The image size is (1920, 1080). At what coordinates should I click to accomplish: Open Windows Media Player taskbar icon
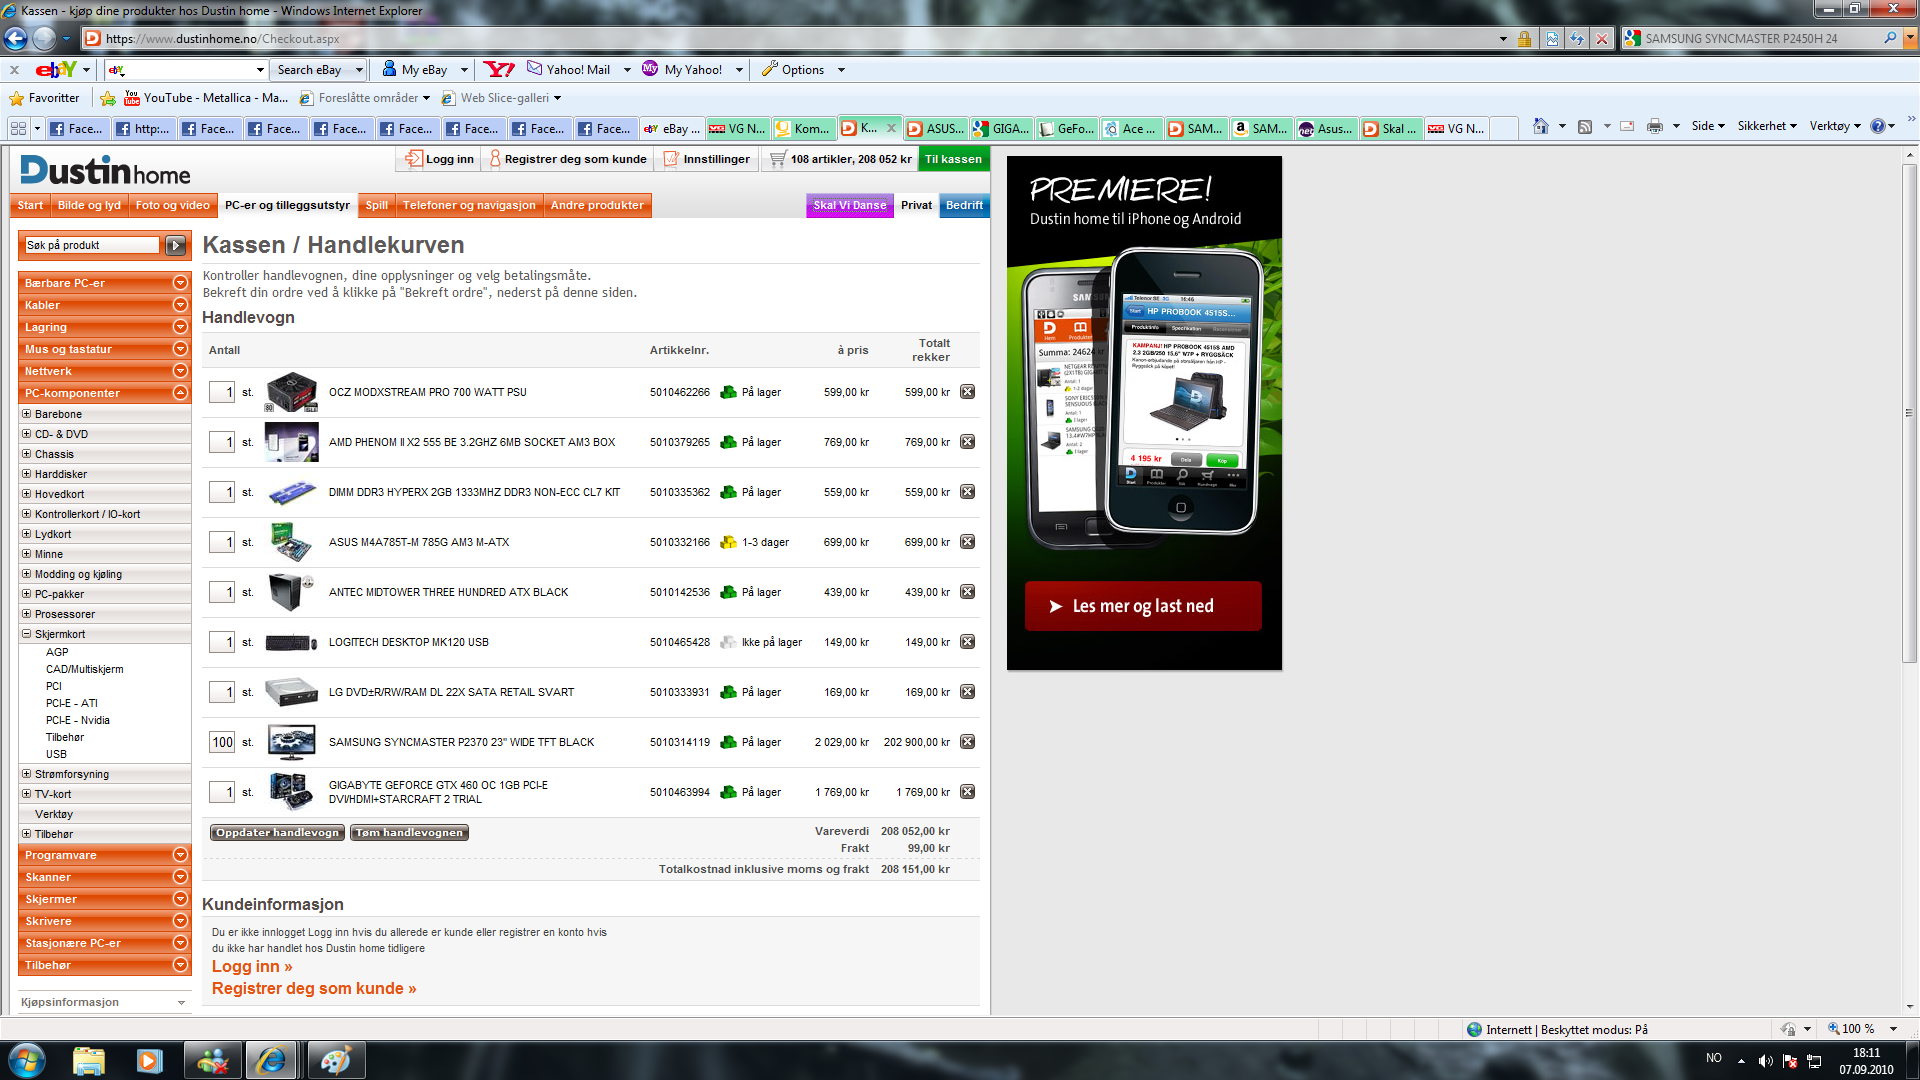click(x=150, y=1060)
